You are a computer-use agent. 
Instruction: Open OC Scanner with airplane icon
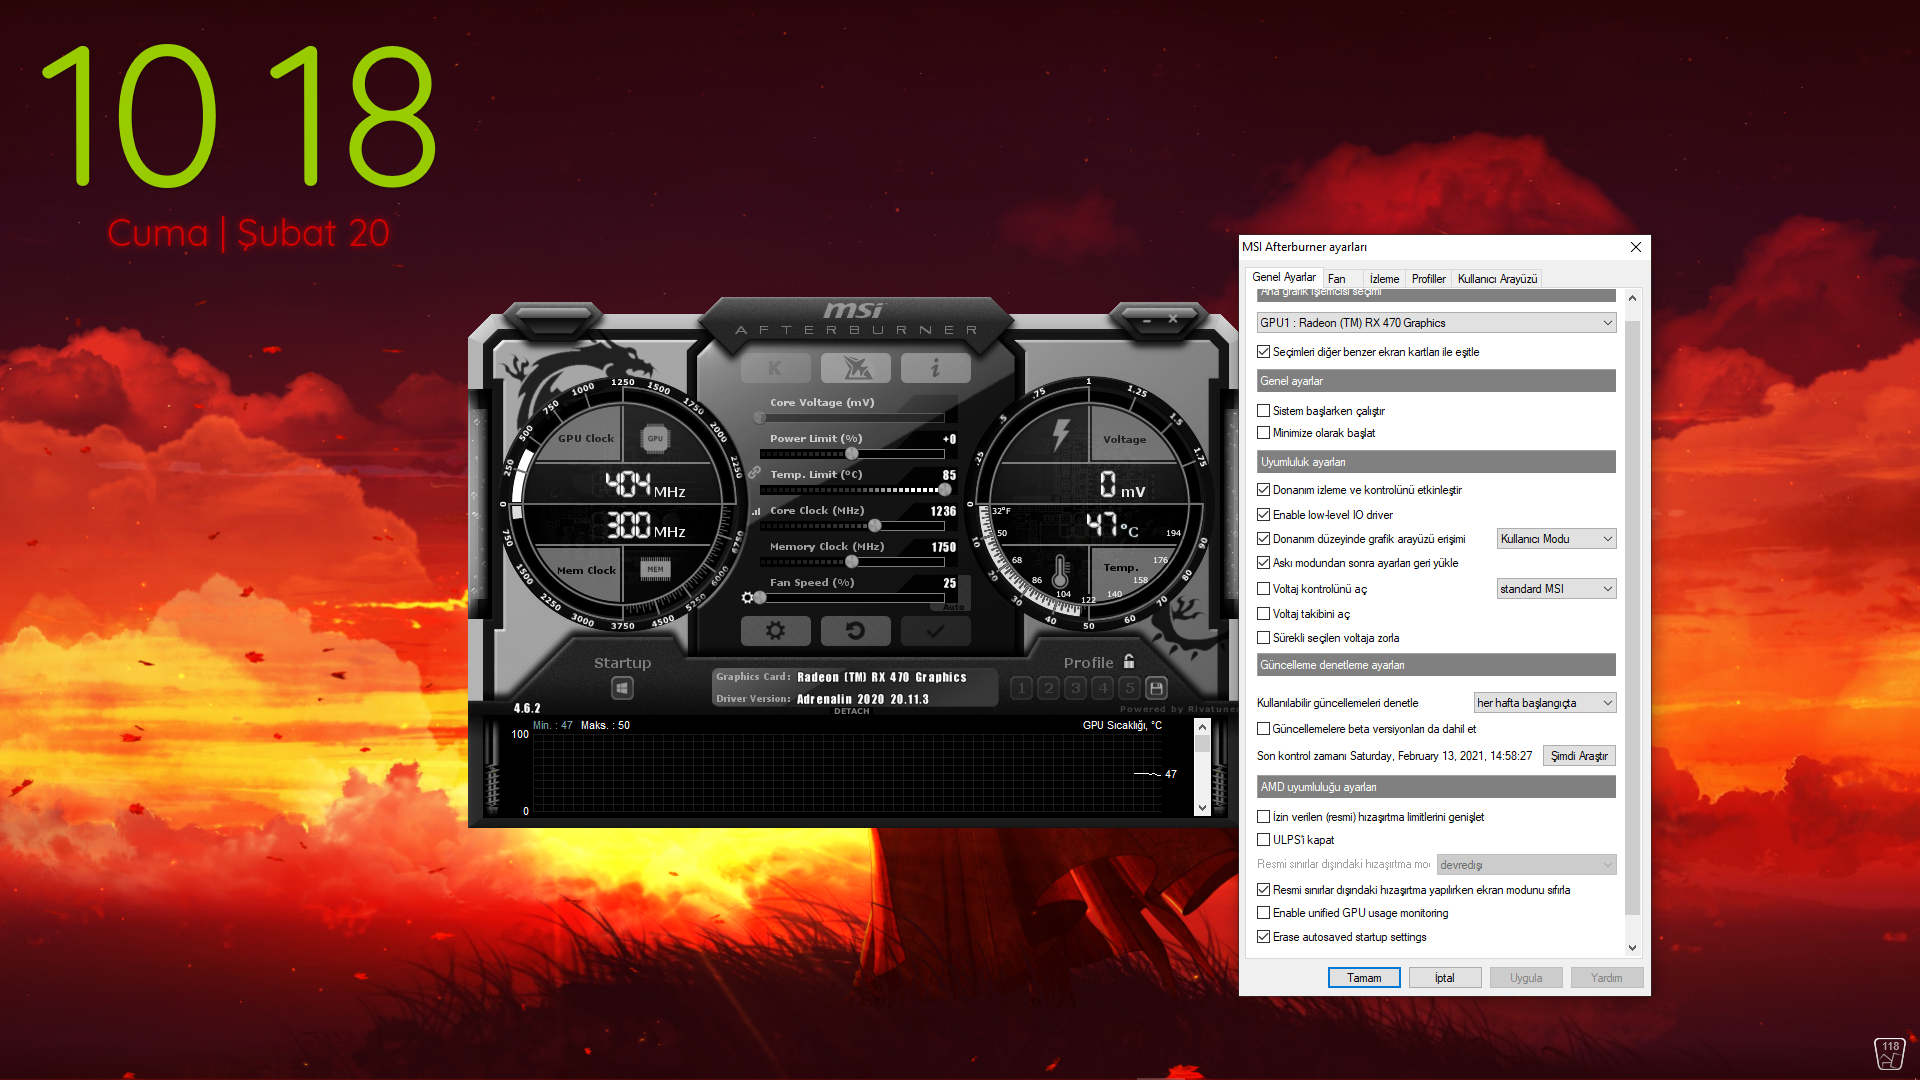(856, 368)
